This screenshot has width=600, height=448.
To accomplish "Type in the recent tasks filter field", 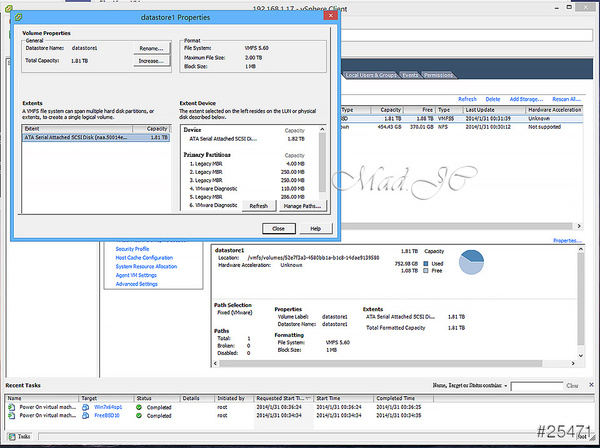I will pos(534,385).
